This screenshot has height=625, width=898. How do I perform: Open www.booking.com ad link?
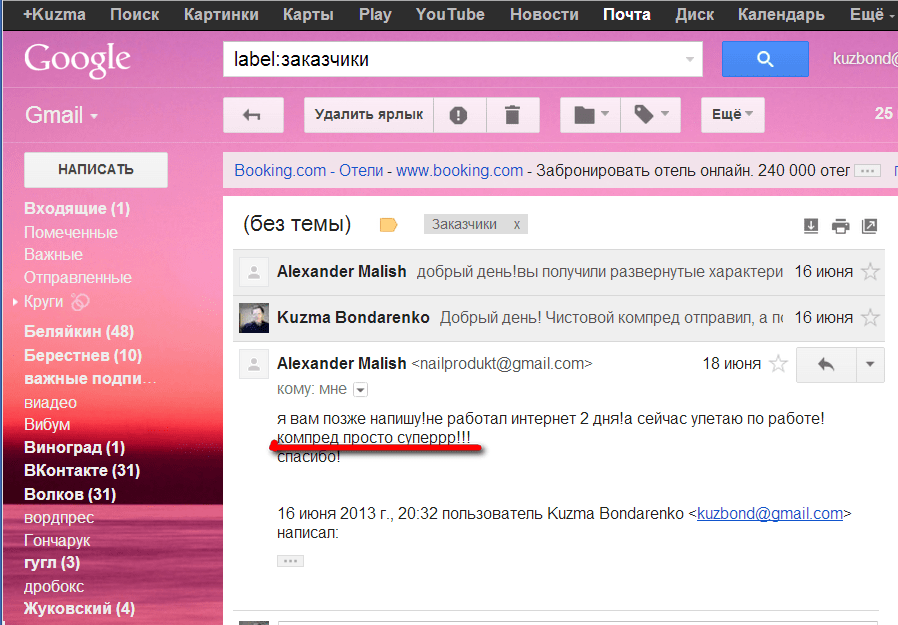pos(459,171)
